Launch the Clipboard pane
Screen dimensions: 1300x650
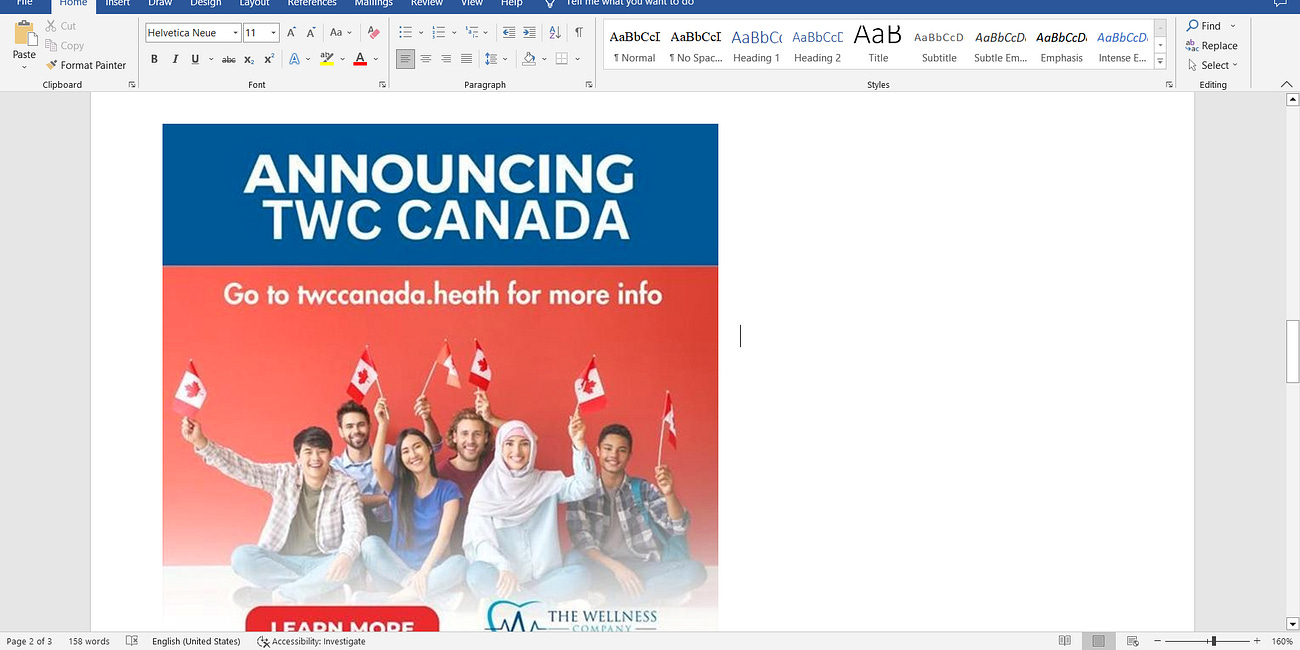tap(132, 85)
